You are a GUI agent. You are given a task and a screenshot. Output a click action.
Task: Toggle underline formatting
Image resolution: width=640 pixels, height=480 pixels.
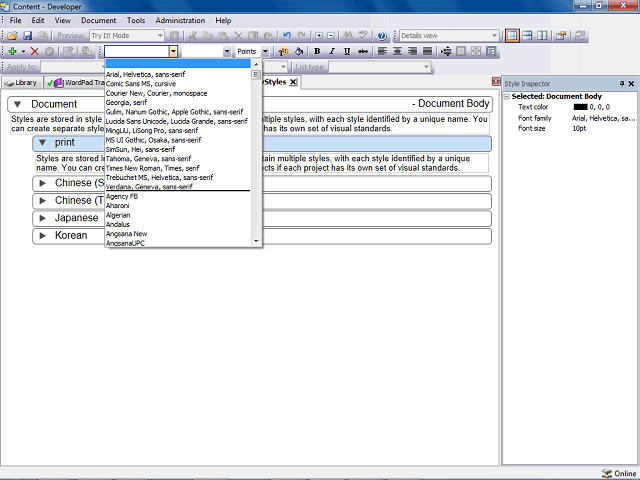point(347,51)
